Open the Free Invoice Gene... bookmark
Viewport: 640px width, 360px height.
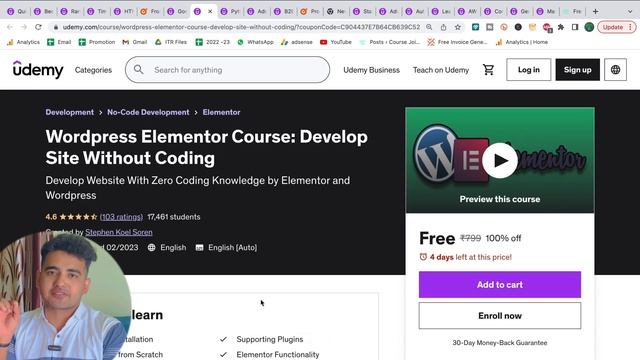(457, 42)
